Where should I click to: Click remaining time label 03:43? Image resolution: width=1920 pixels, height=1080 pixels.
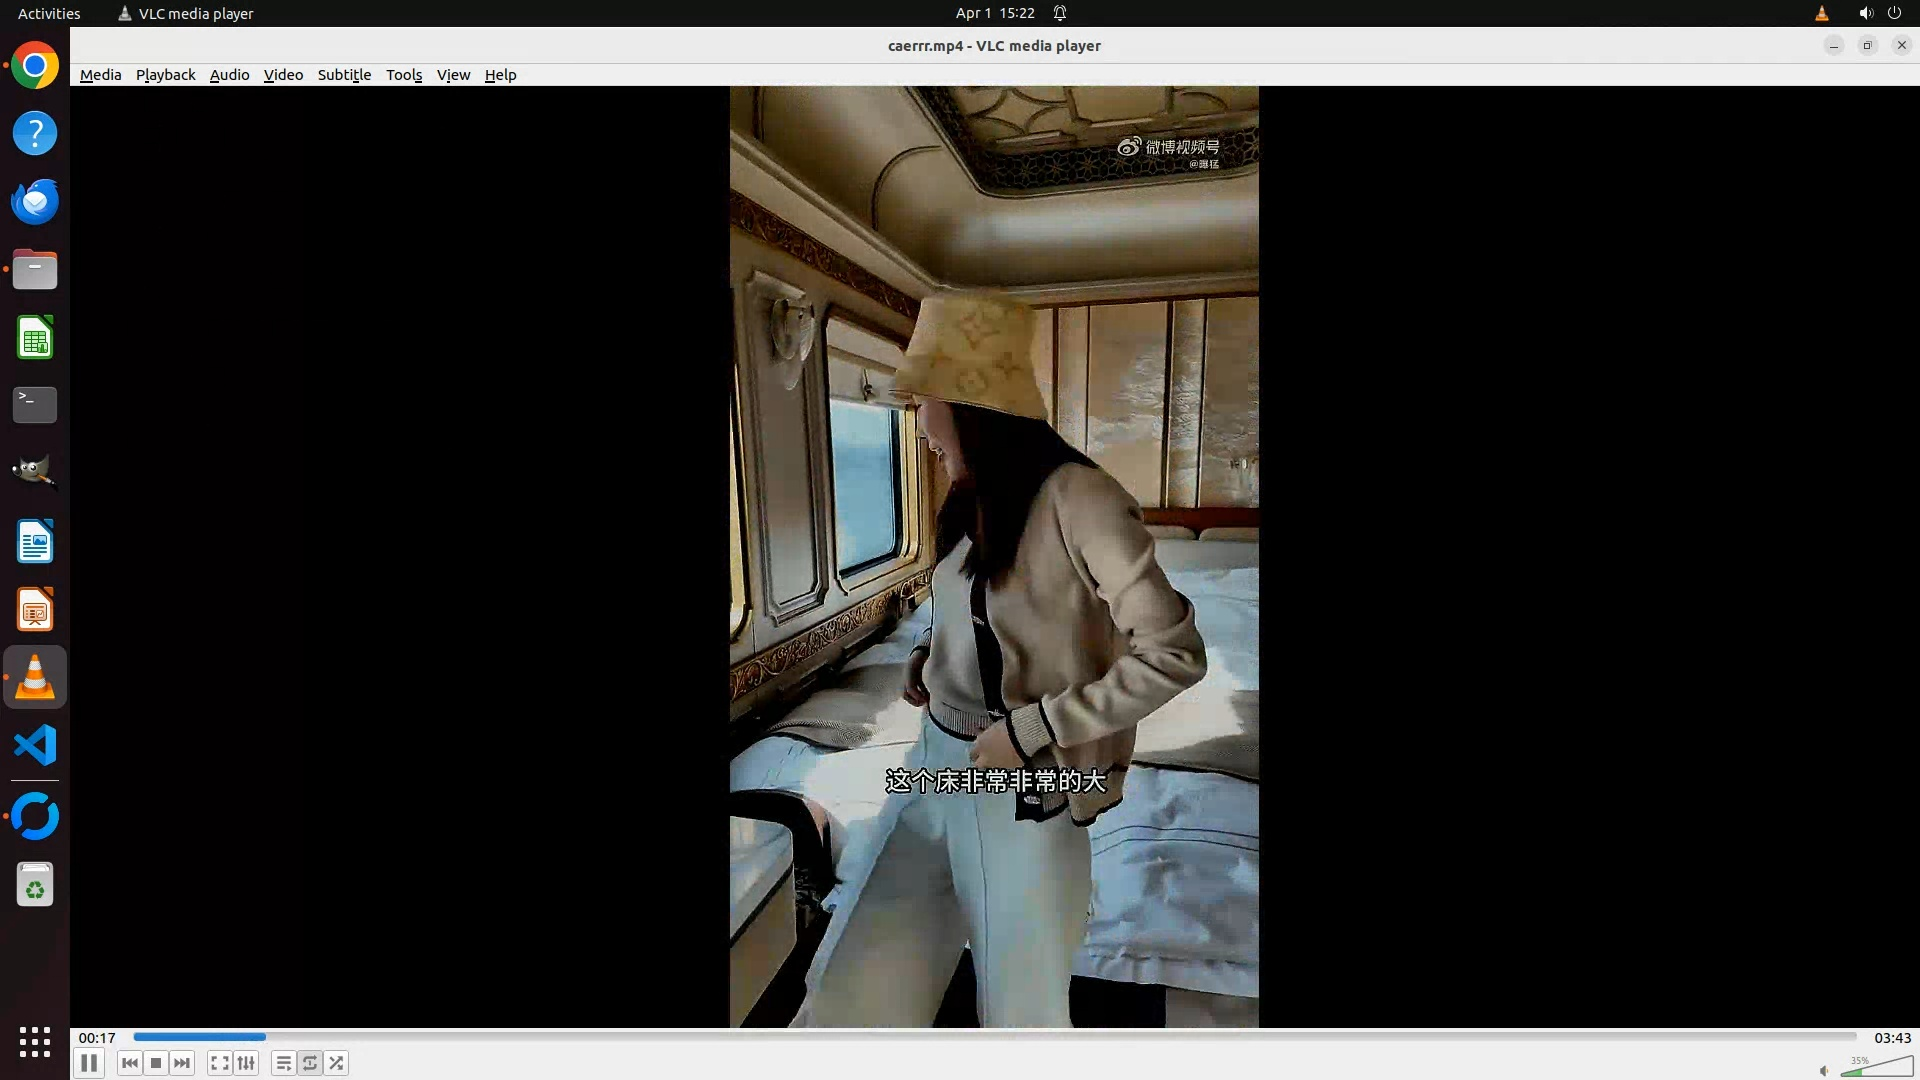click(1892, 1038)
